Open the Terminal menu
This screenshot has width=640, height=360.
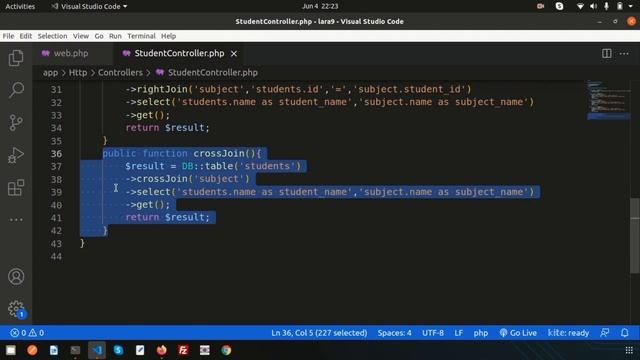tap(141, 36)
